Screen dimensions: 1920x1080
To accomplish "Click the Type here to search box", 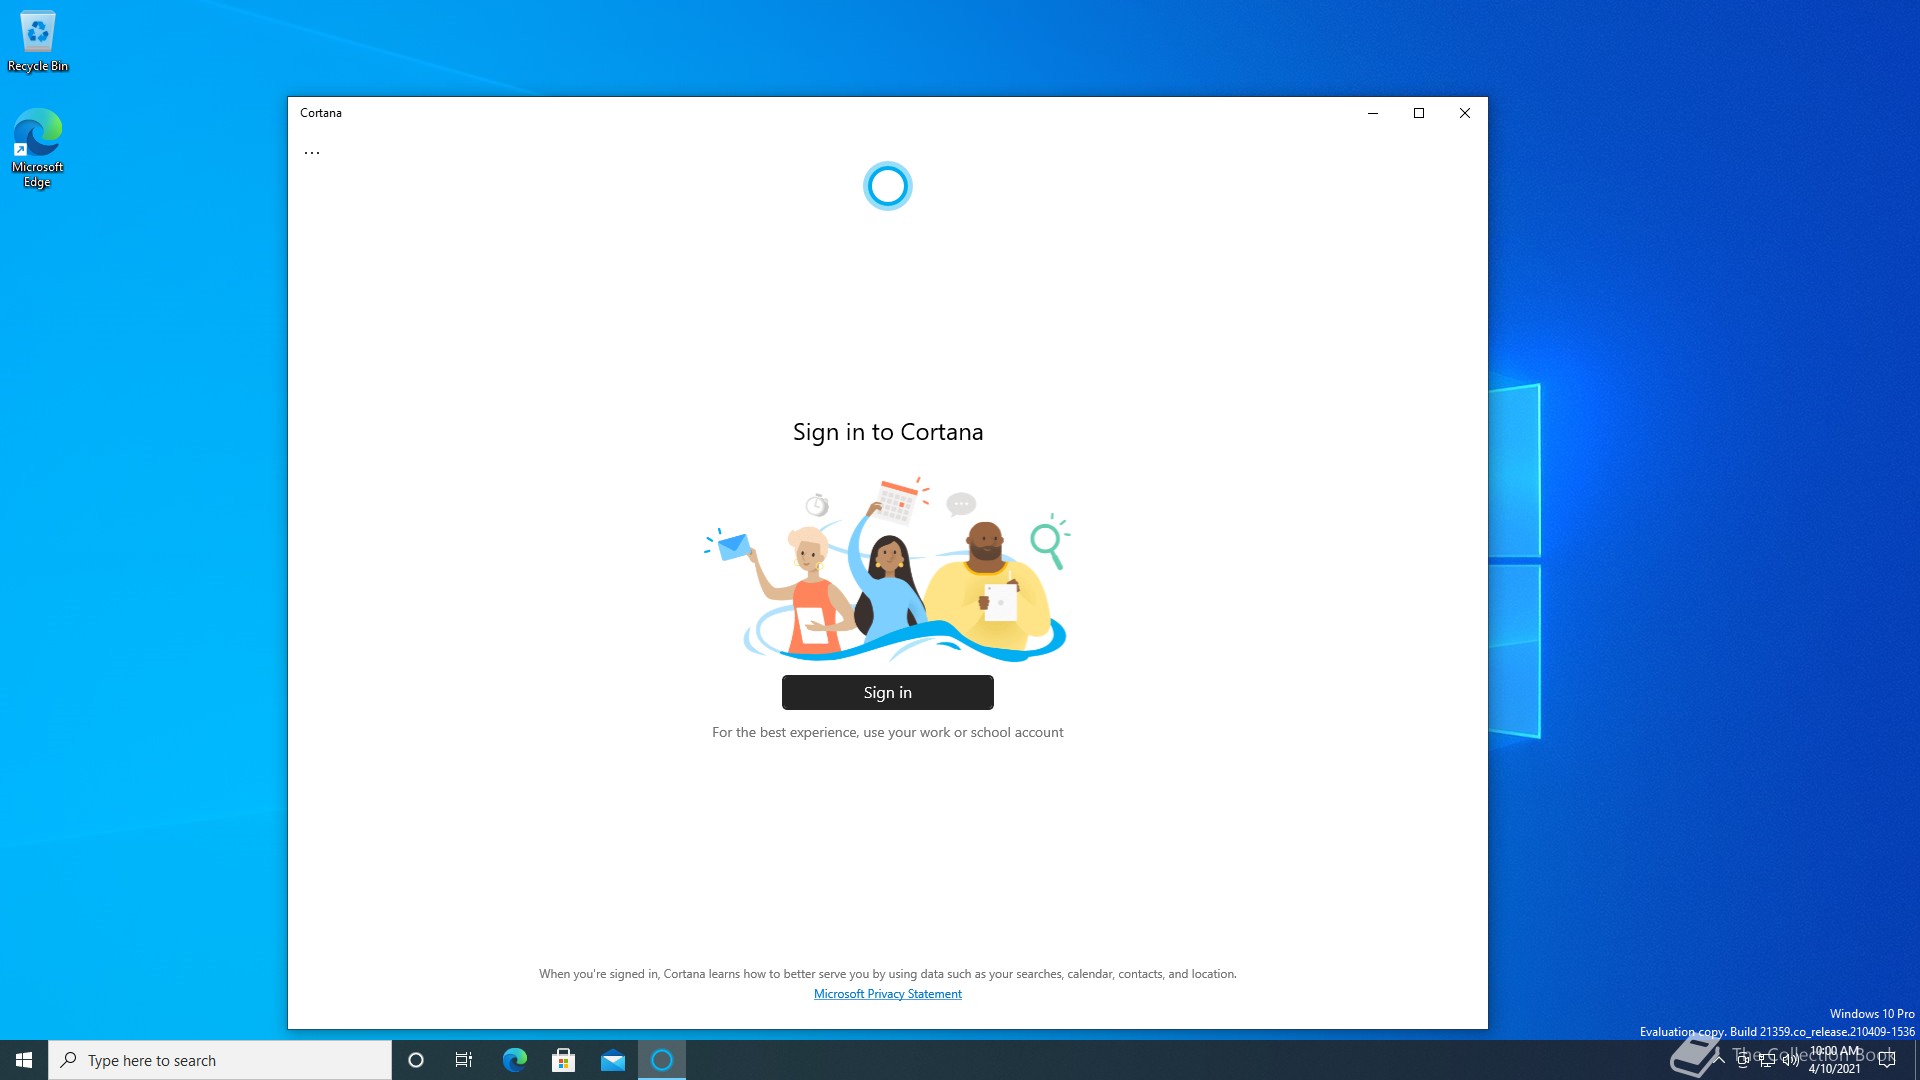I will 220,1060.
